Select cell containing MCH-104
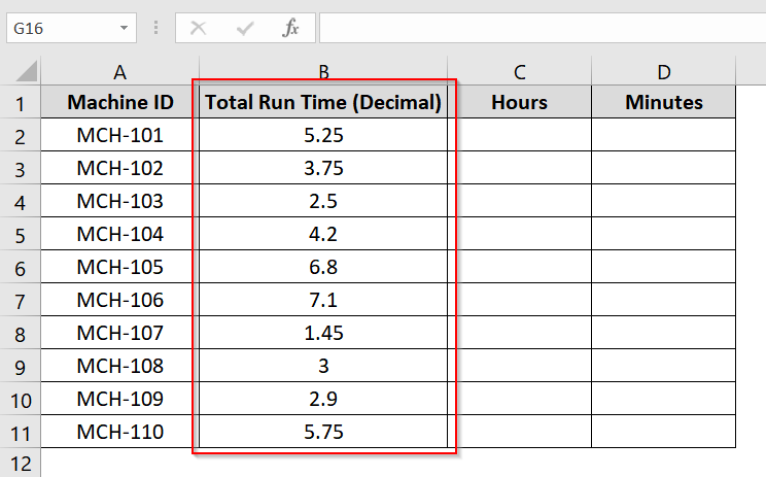The image size is (766, 477). 120,234
